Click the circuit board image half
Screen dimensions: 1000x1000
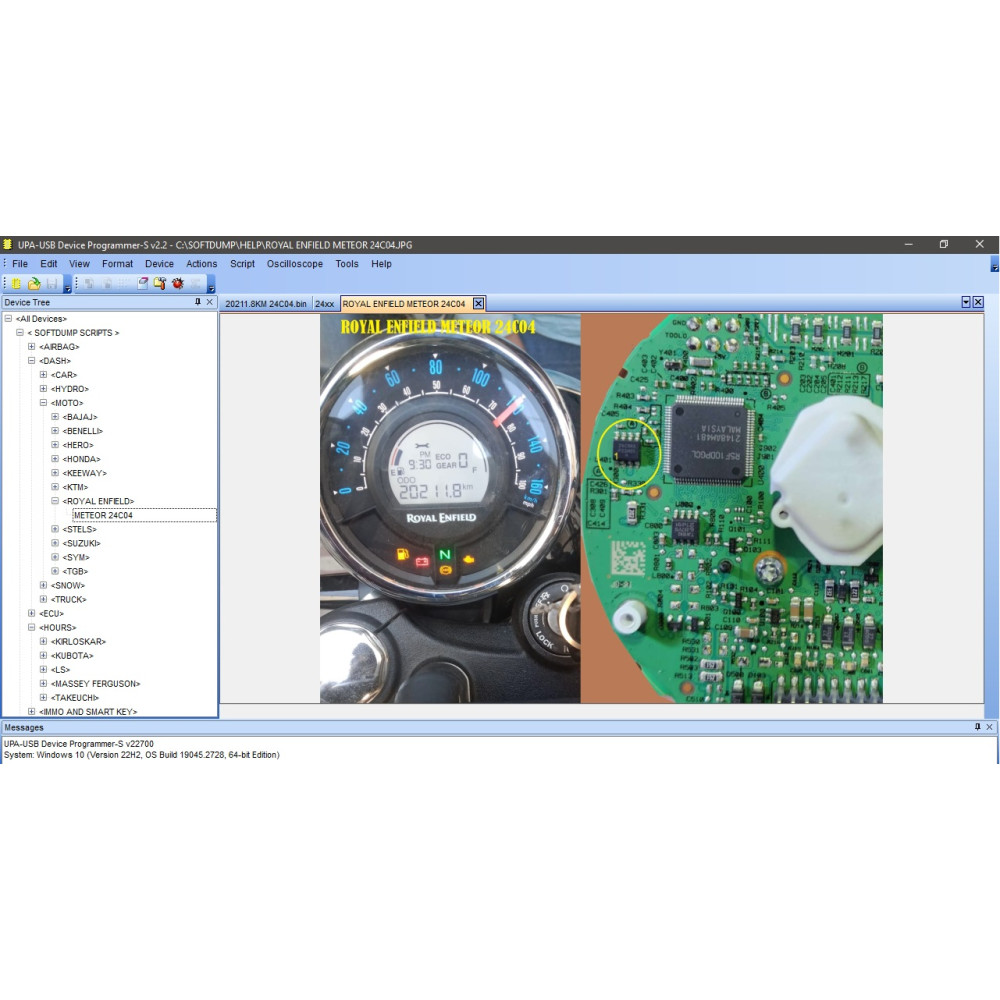pyautogui.click(x=732, y=508)
